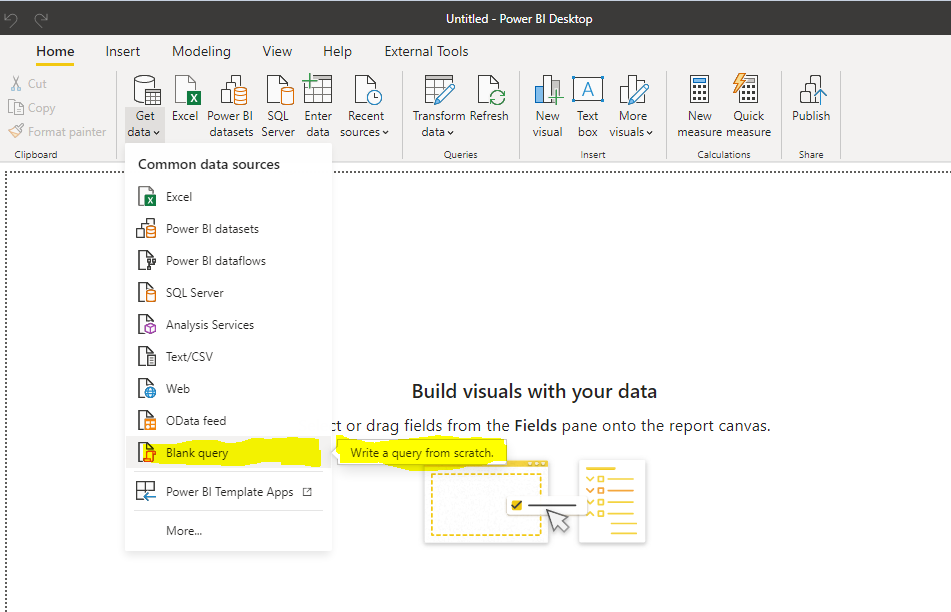951x612 pixels.
Task: Open the External Tools tab
Action: tap(426, 51)
